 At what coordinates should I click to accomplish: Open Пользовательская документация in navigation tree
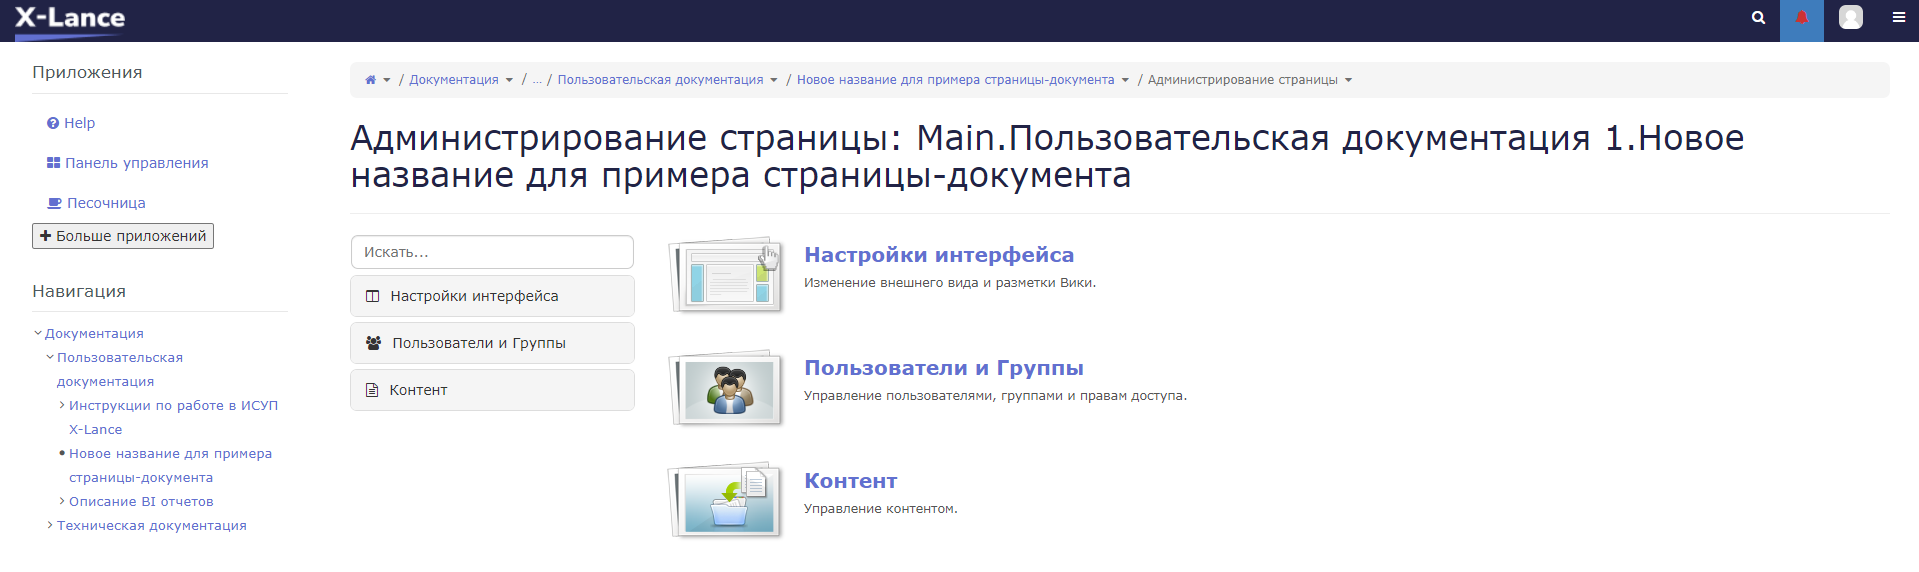pyautogui.click(x=120, y=369)
